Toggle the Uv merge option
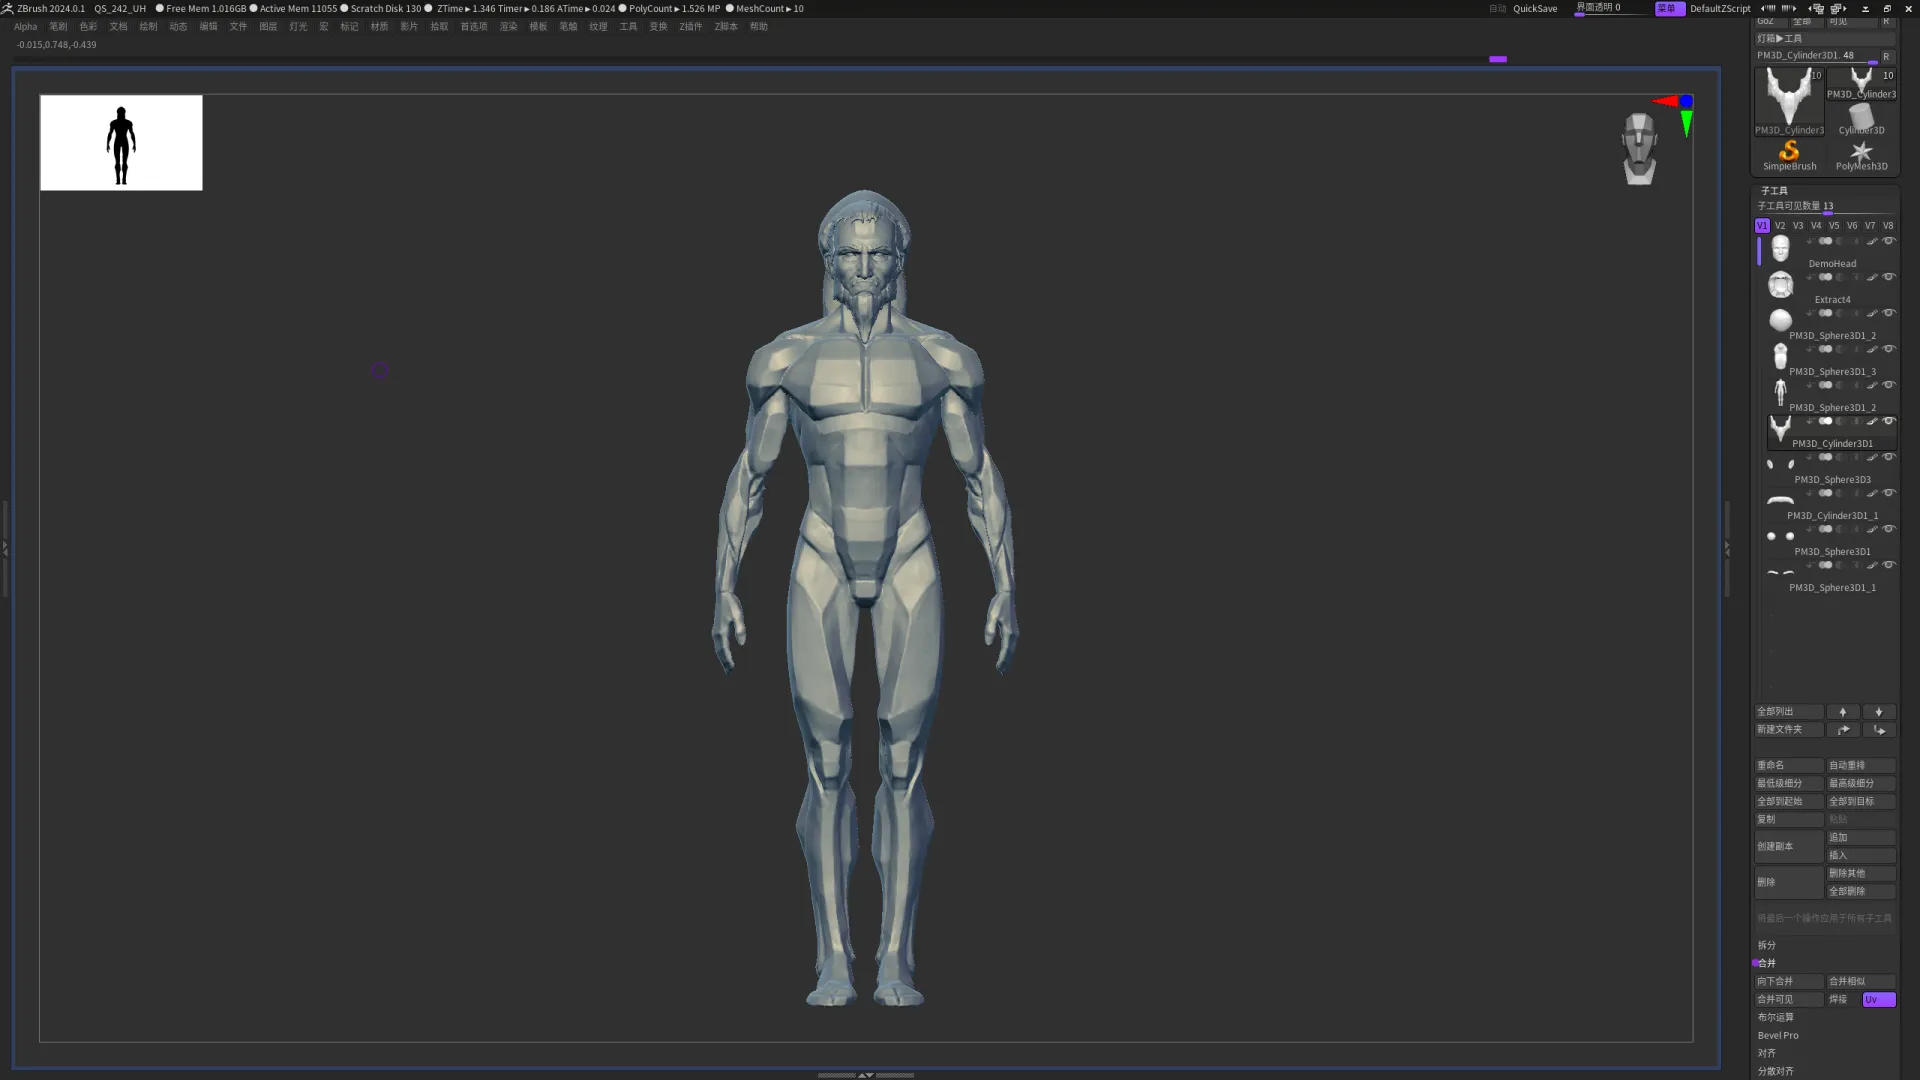This screenshot has height=1080, width=1920. (x=1878, y=999)
